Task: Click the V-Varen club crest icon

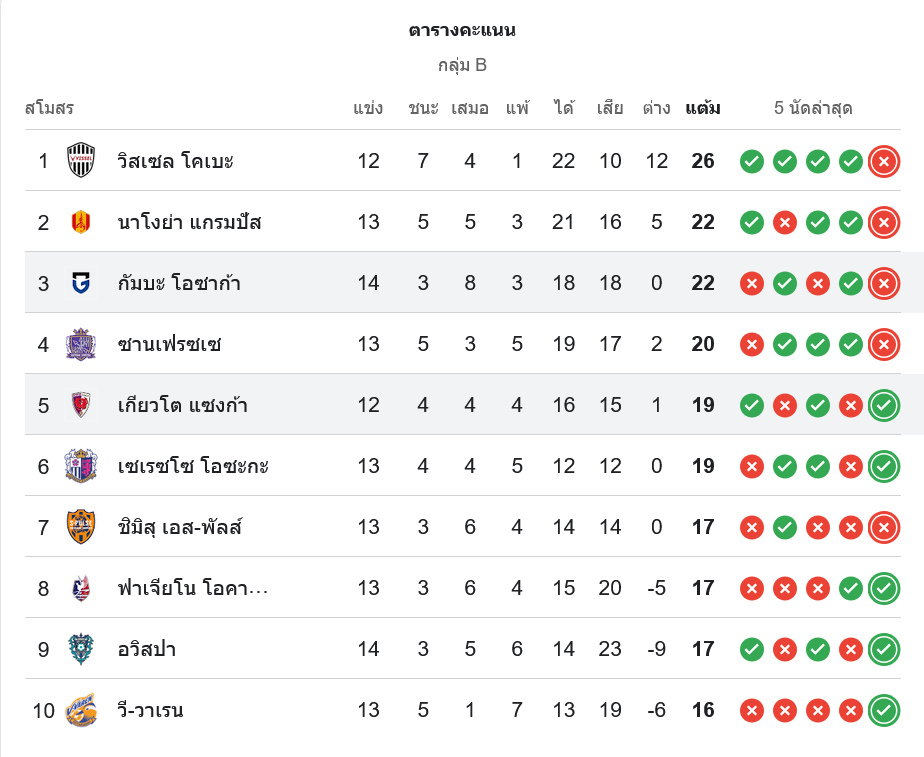Action: pos(81,710)
